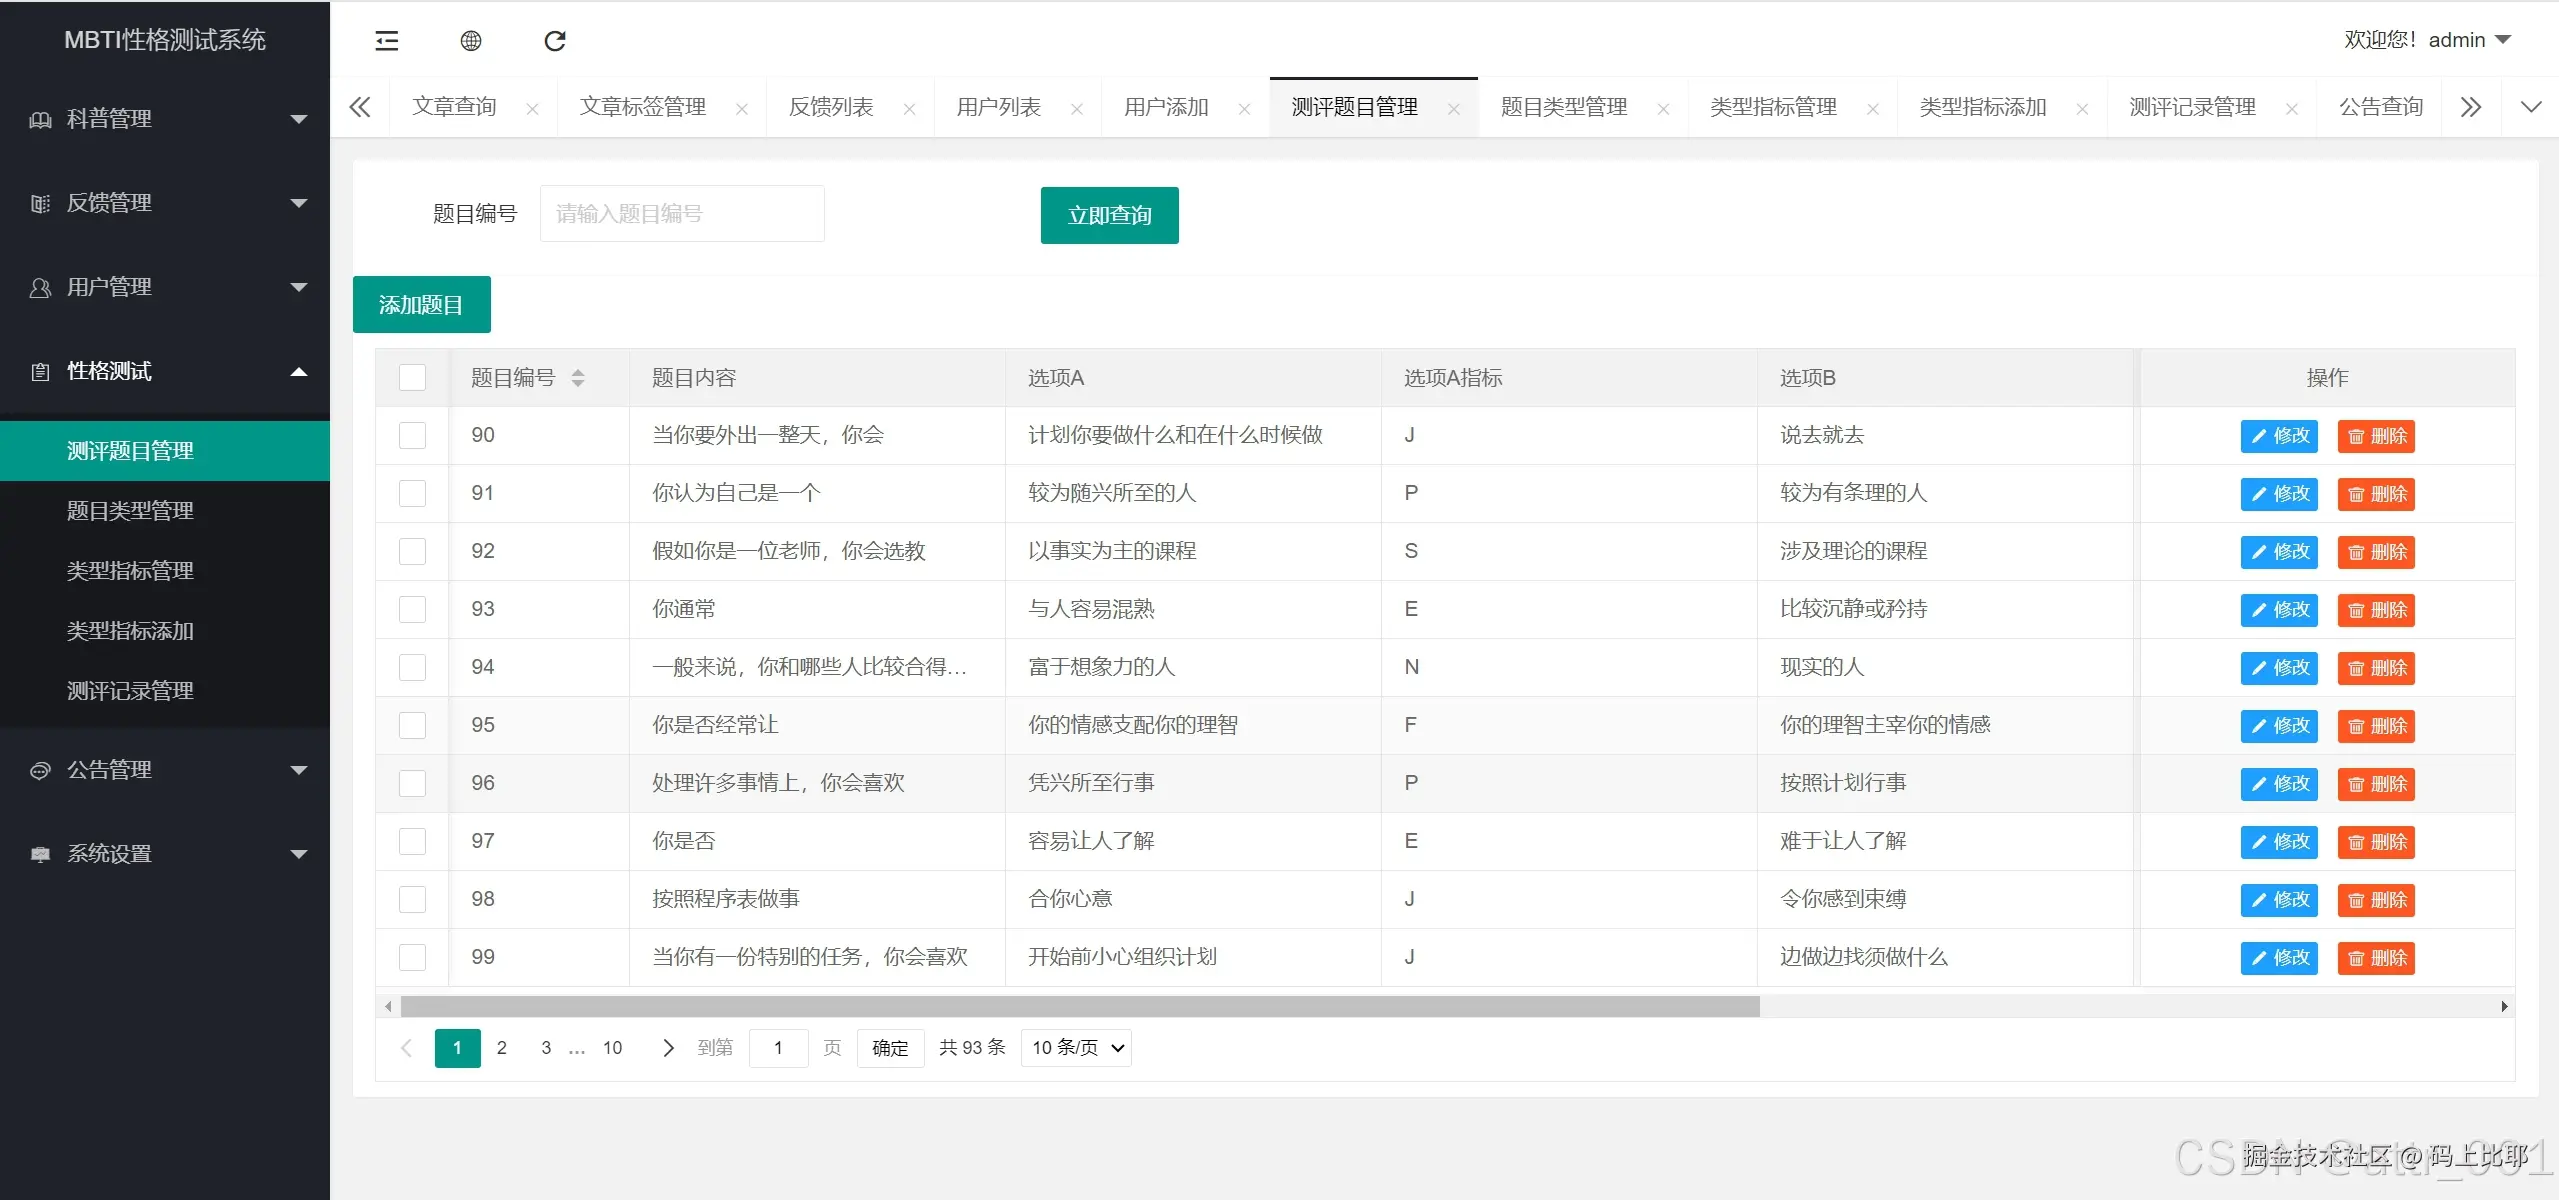Click 公告管理 sidebar icon
2559x1200 pixels.
(40, 770)
